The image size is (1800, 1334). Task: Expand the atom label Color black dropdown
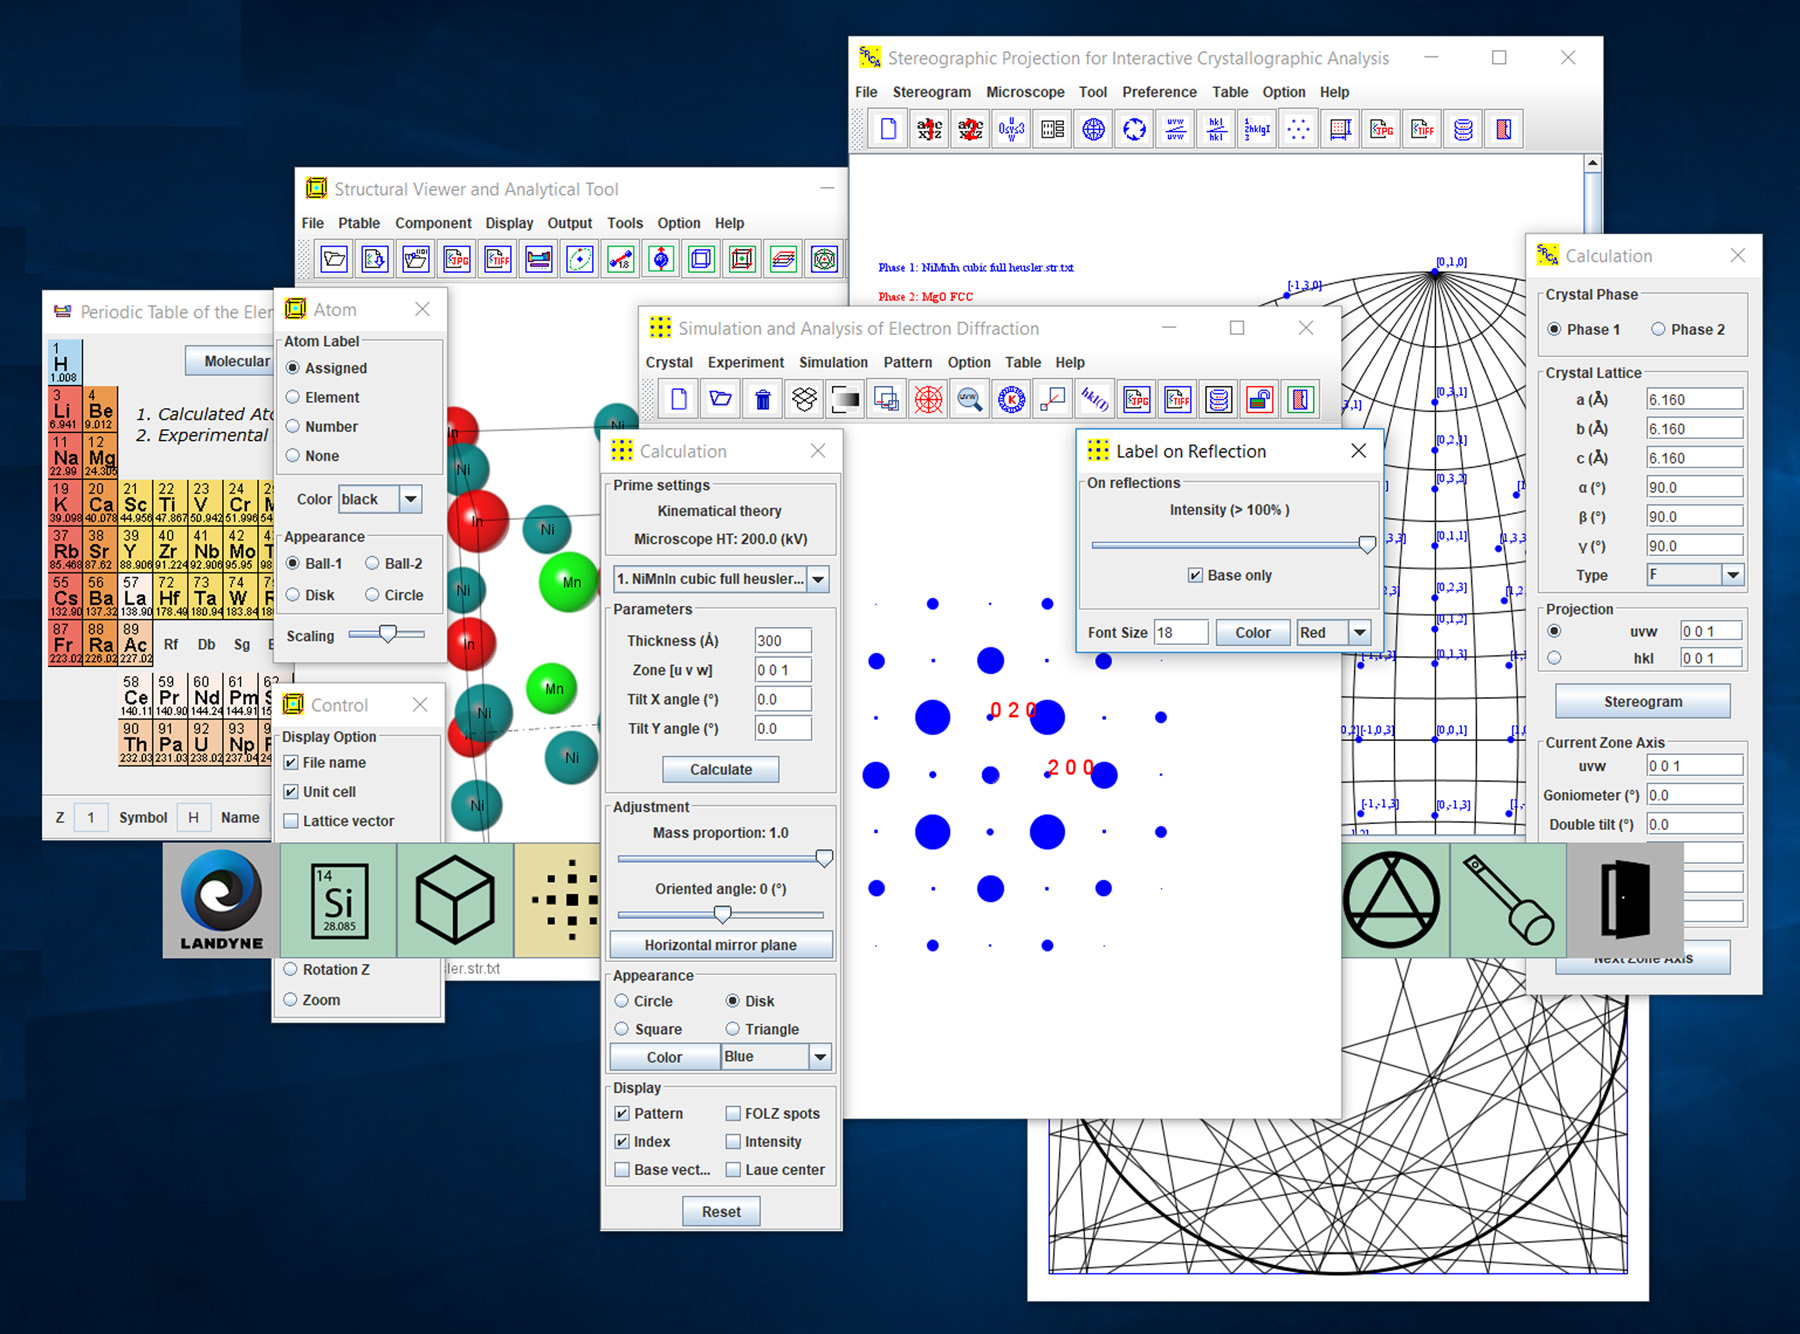tap(410, 499)
